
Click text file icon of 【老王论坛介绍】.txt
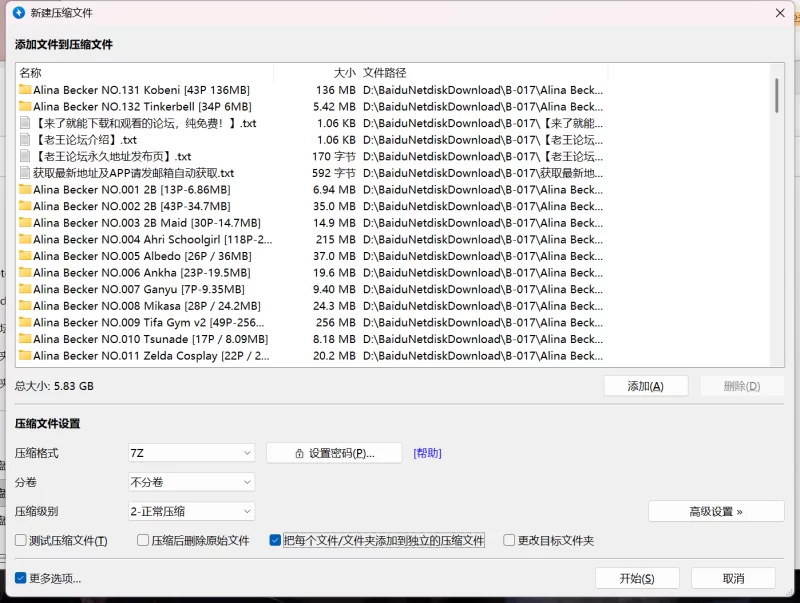pyautogui.click(x=25, y=140)
